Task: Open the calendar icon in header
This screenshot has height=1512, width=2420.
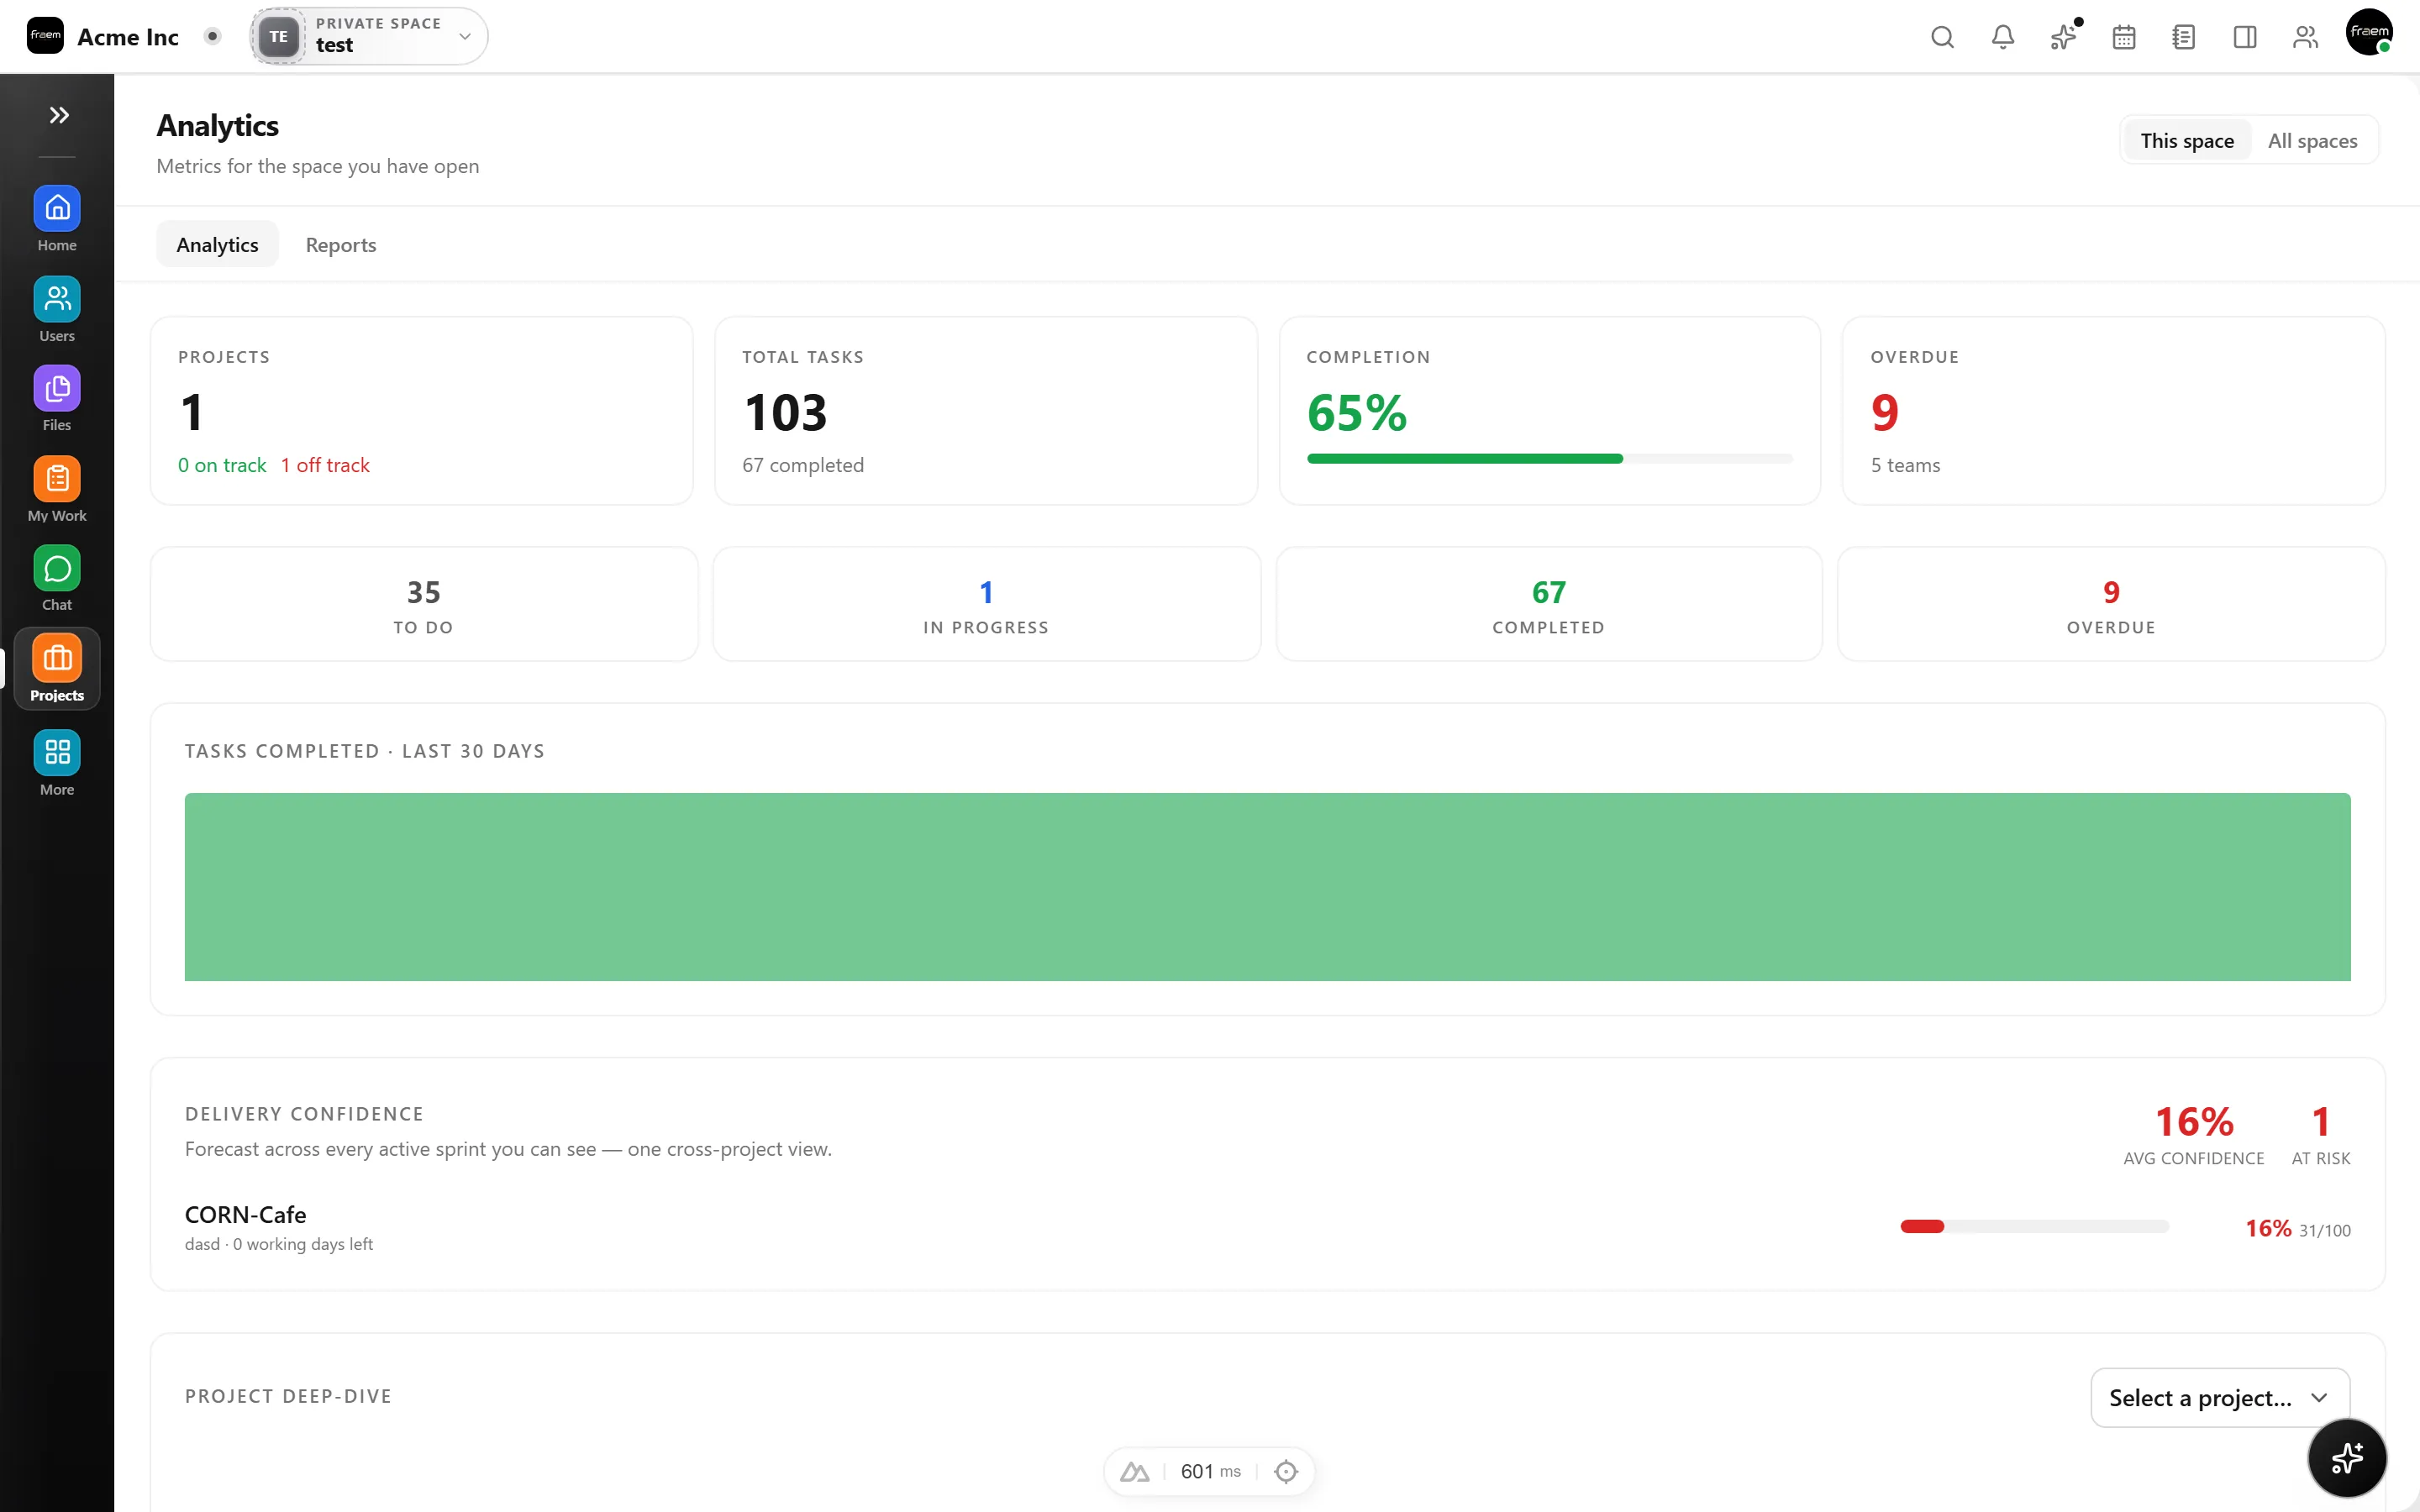Action: 2124,37
